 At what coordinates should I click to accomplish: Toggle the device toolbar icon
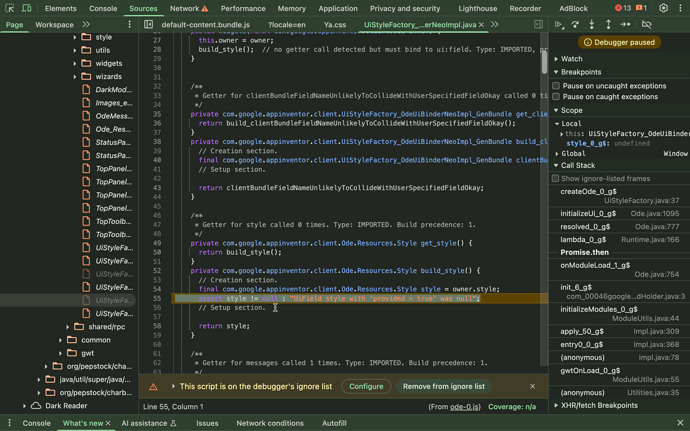[x=26, y=8]
